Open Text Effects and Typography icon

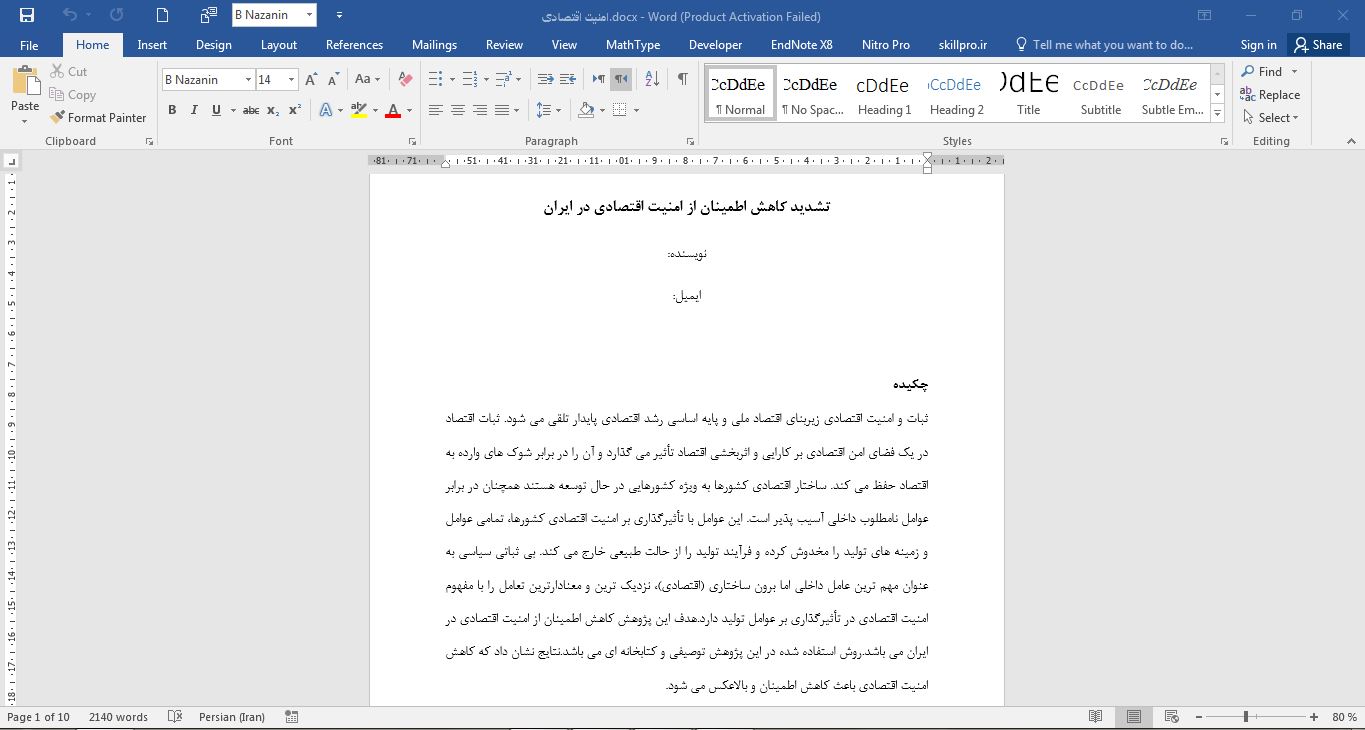tap(326, 110)
